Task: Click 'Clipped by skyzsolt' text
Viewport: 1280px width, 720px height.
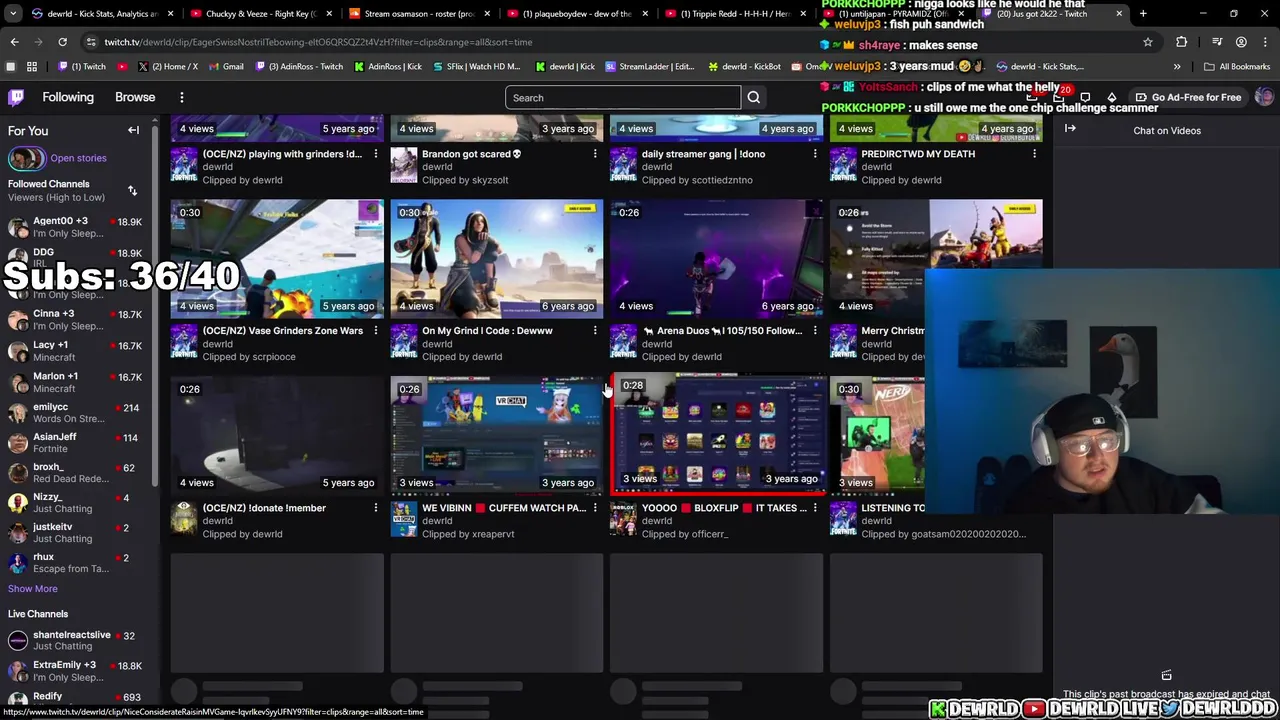Action: click(465, 180)
